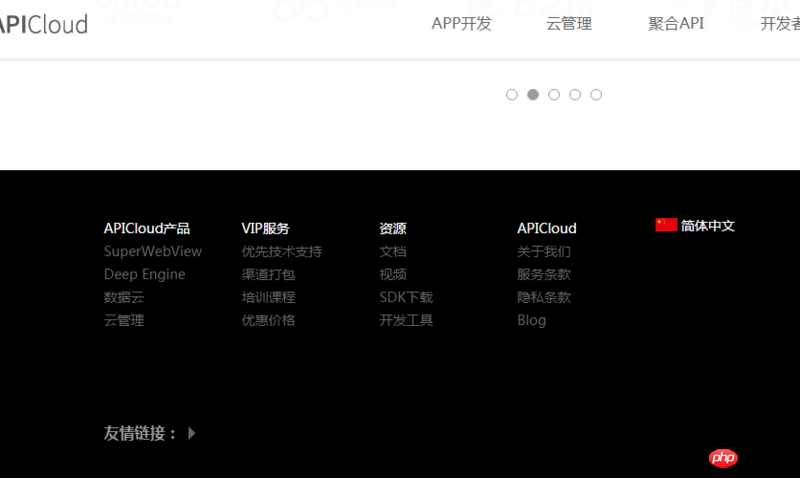
Task: Open the 优先技术支持 link
Action: [x=282, y=251]
